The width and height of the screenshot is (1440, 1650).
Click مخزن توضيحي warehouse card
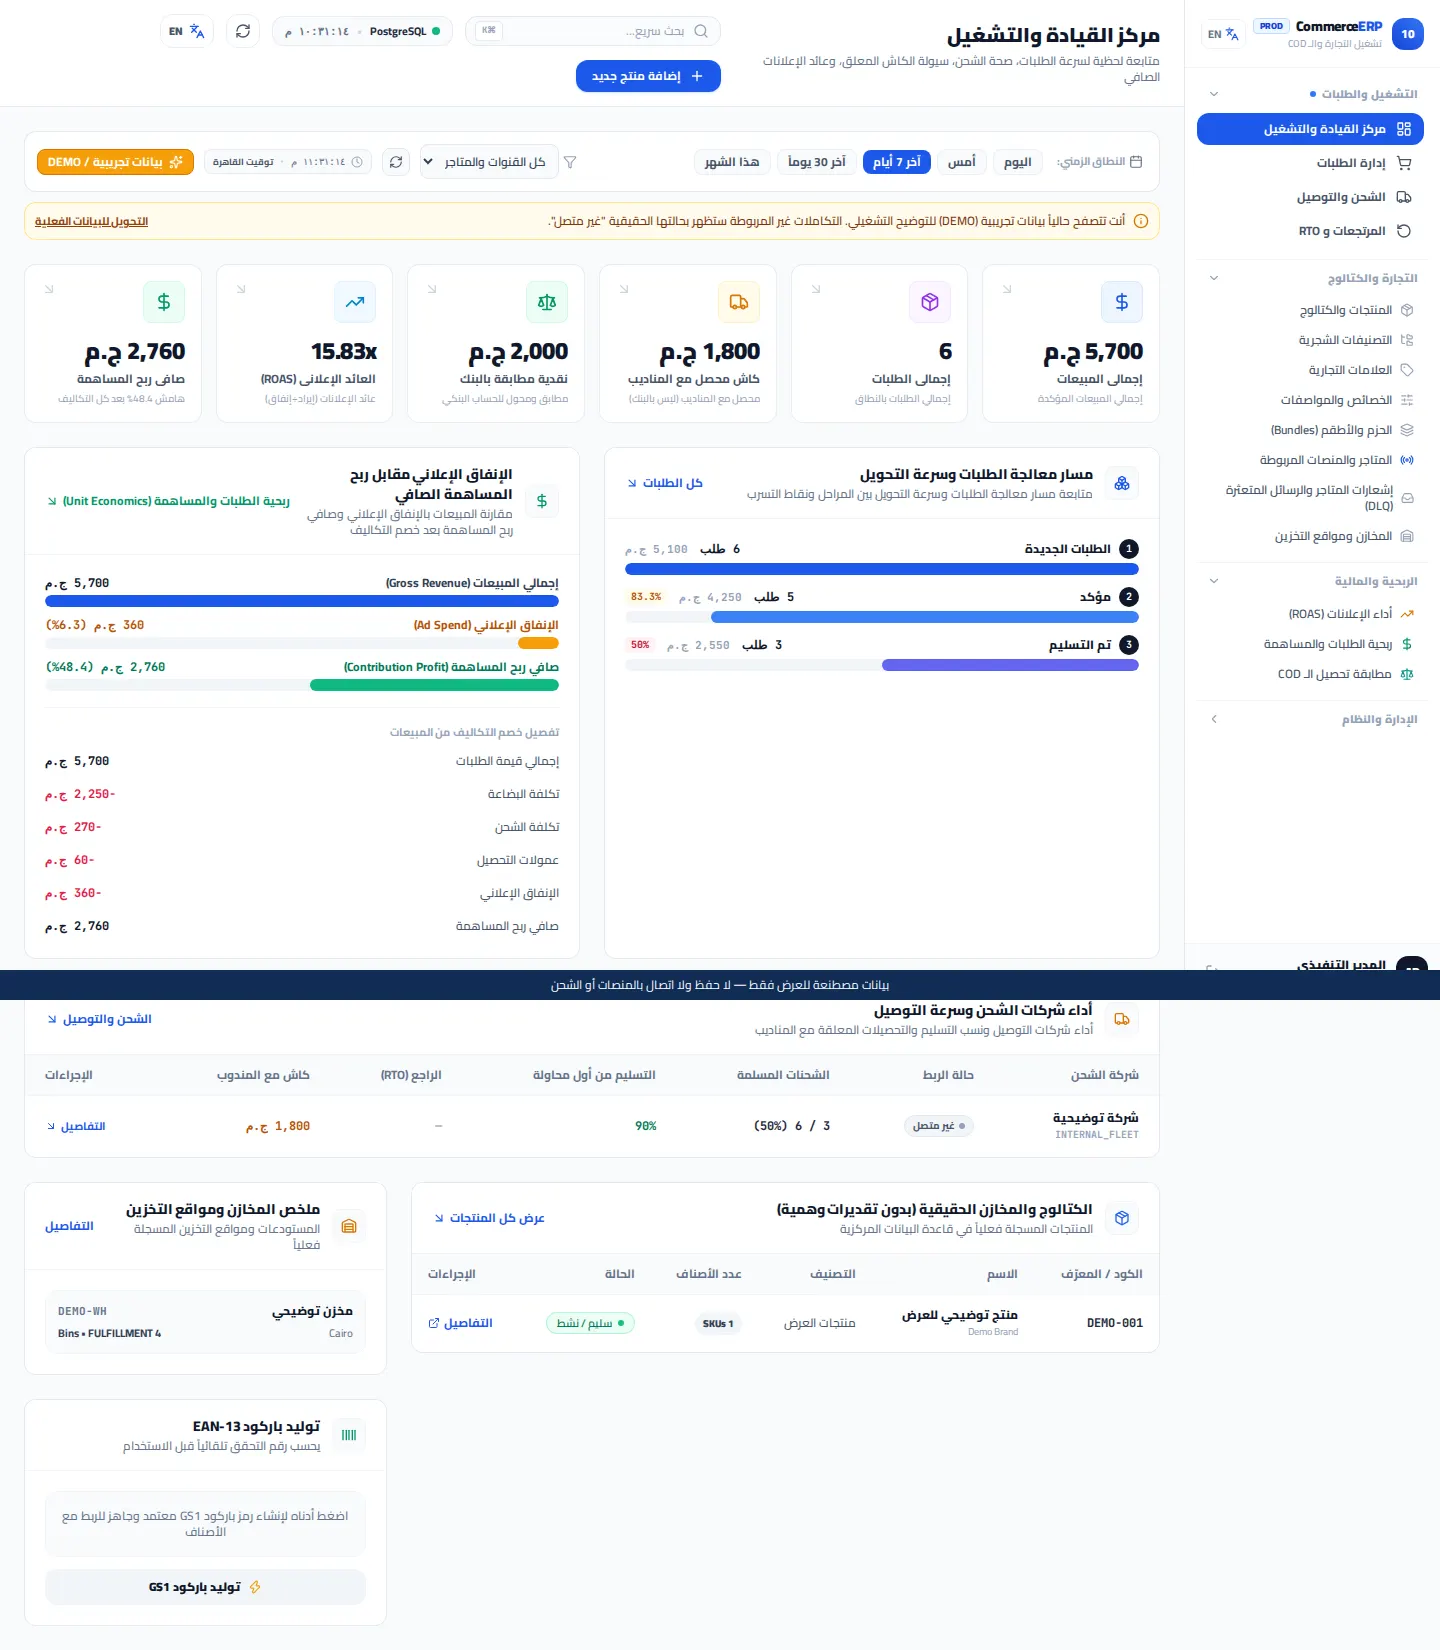pos(205,1321)
